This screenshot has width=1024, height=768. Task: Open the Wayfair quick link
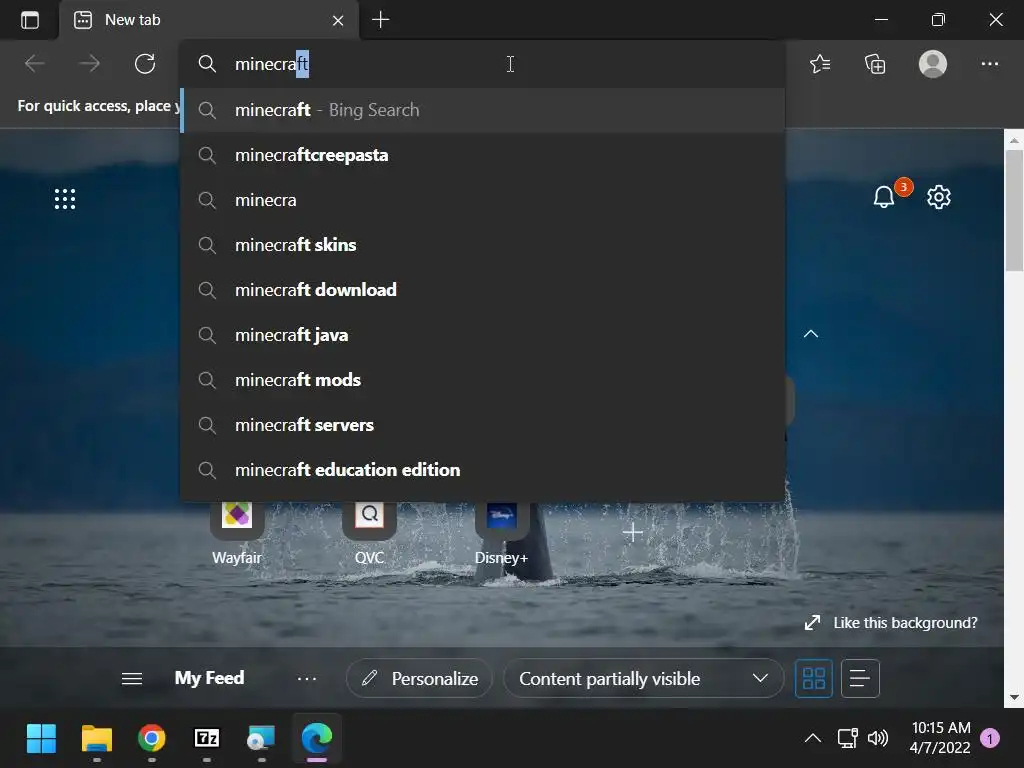(236, 532)
